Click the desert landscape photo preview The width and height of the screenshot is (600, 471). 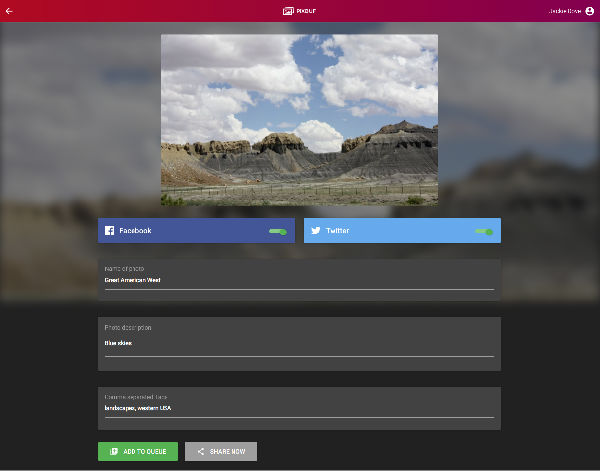(299, 120)
